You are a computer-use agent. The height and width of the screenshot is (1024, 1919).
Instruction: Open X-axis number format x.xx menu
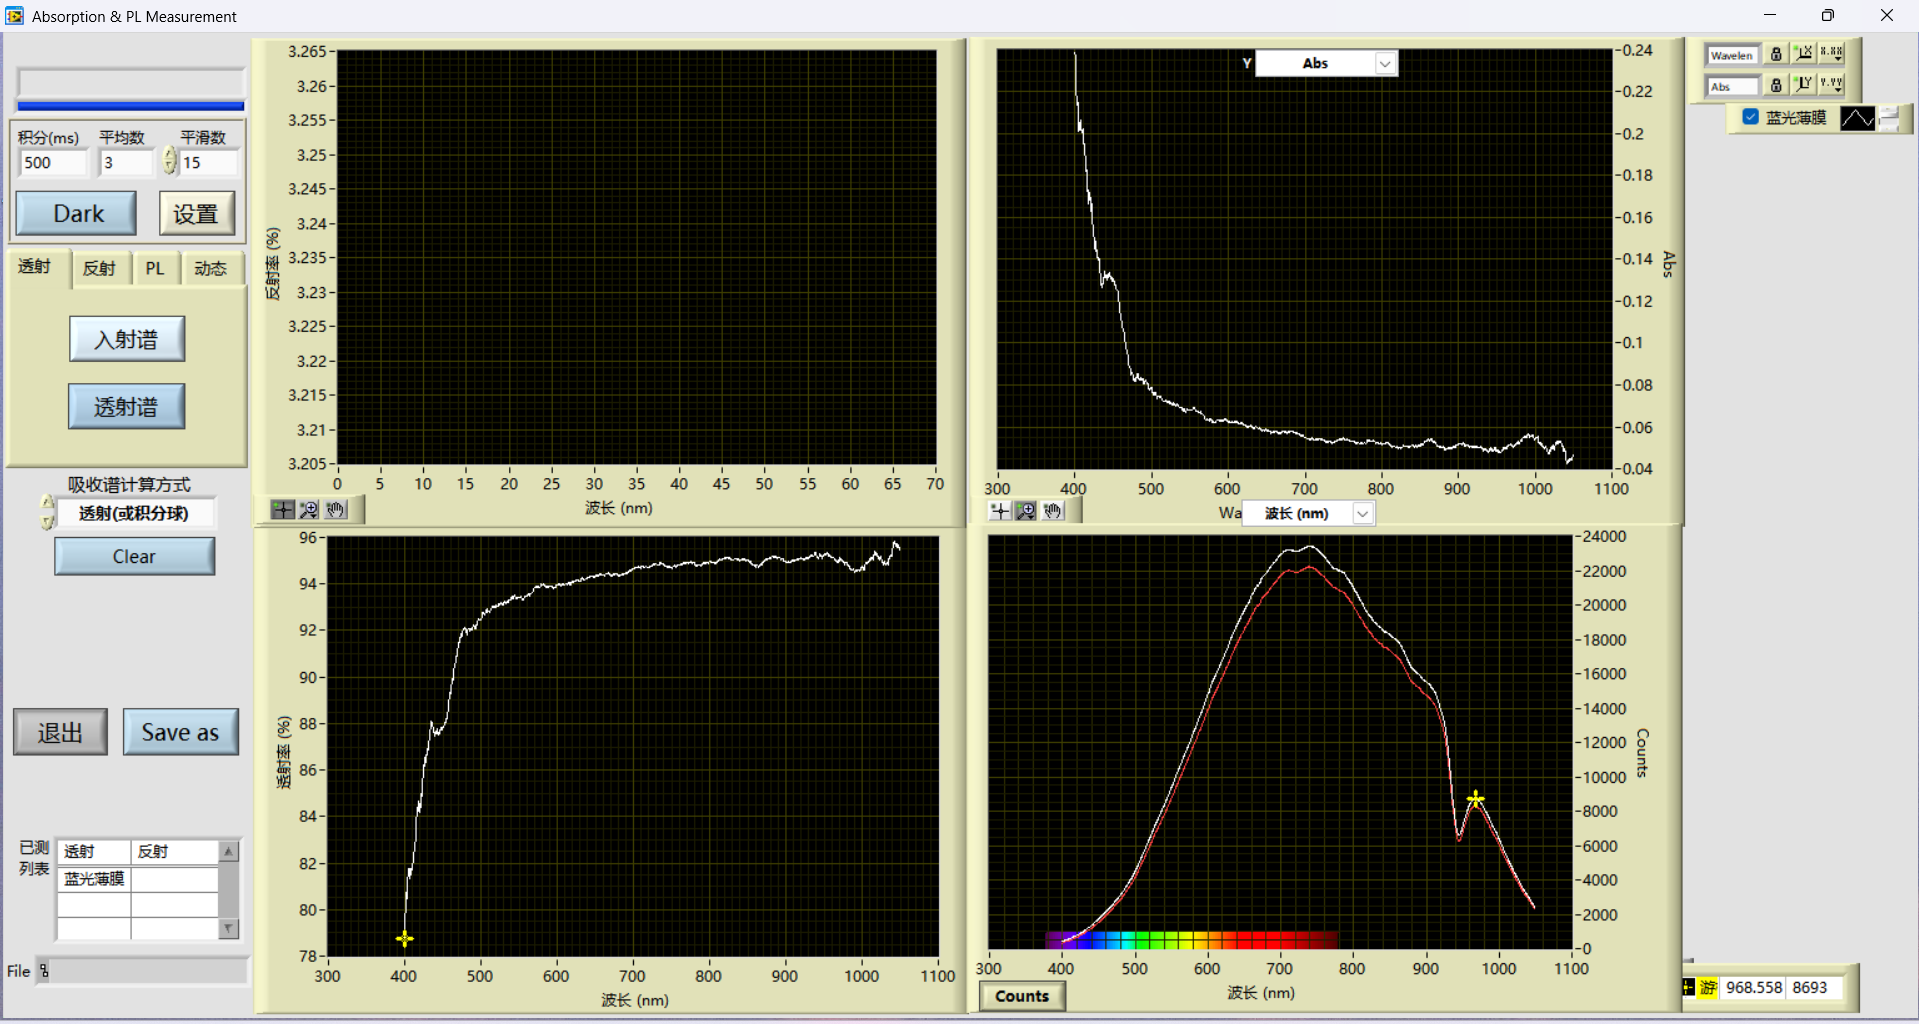(x=1831, y=54)
